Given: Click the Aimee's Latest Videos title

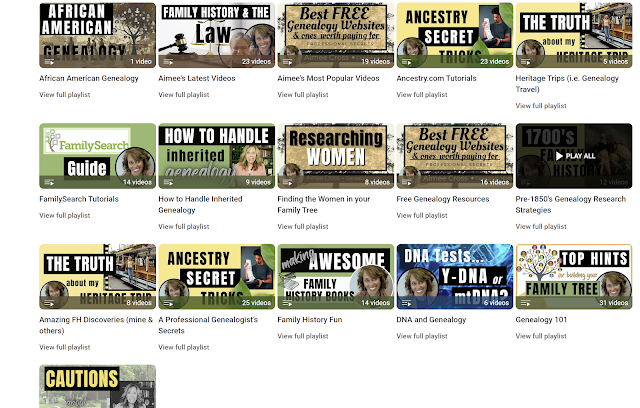Looking at the screenshot, I should pos(197,78).
